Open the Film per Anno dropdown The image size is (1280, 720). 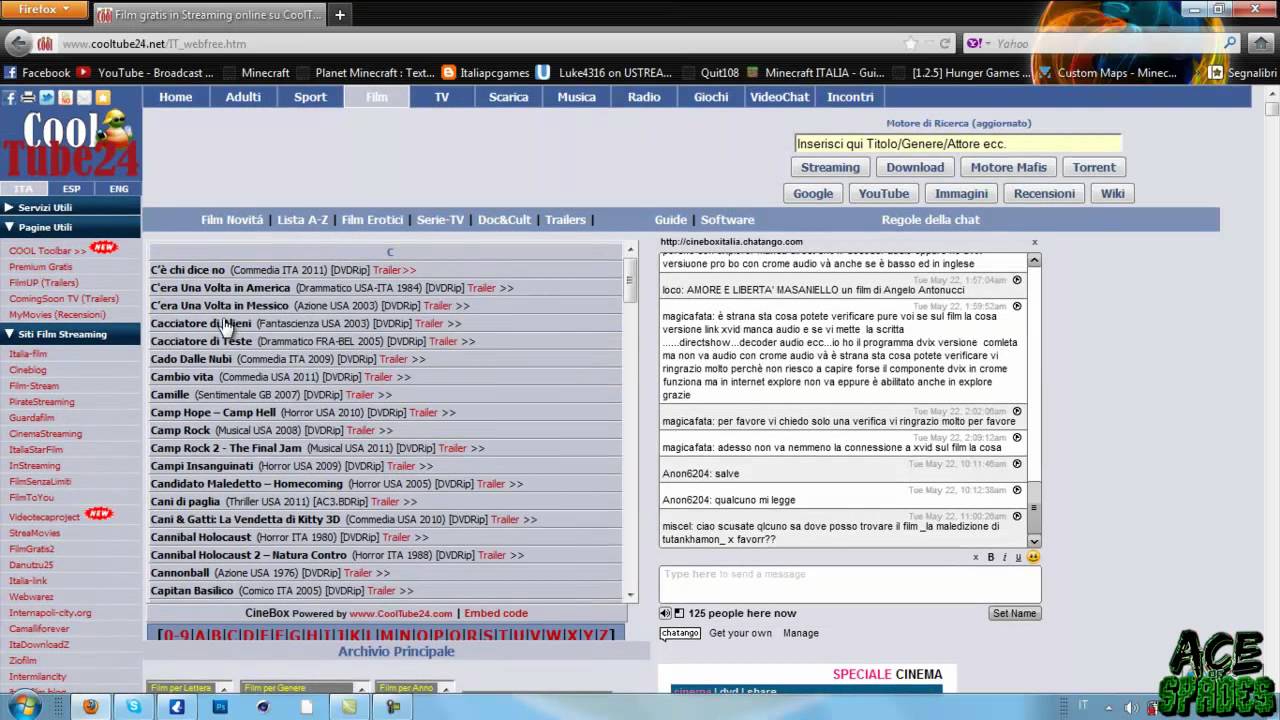pos(416,688)
